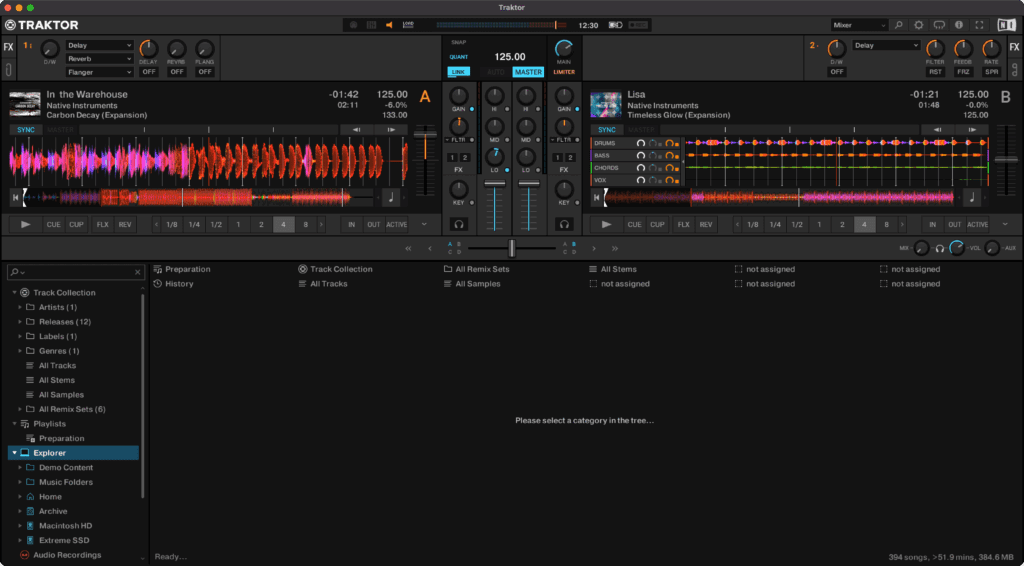1024x566 pixels.
Task: Click the CUE button on Deck B
Action: pos(634,225)
